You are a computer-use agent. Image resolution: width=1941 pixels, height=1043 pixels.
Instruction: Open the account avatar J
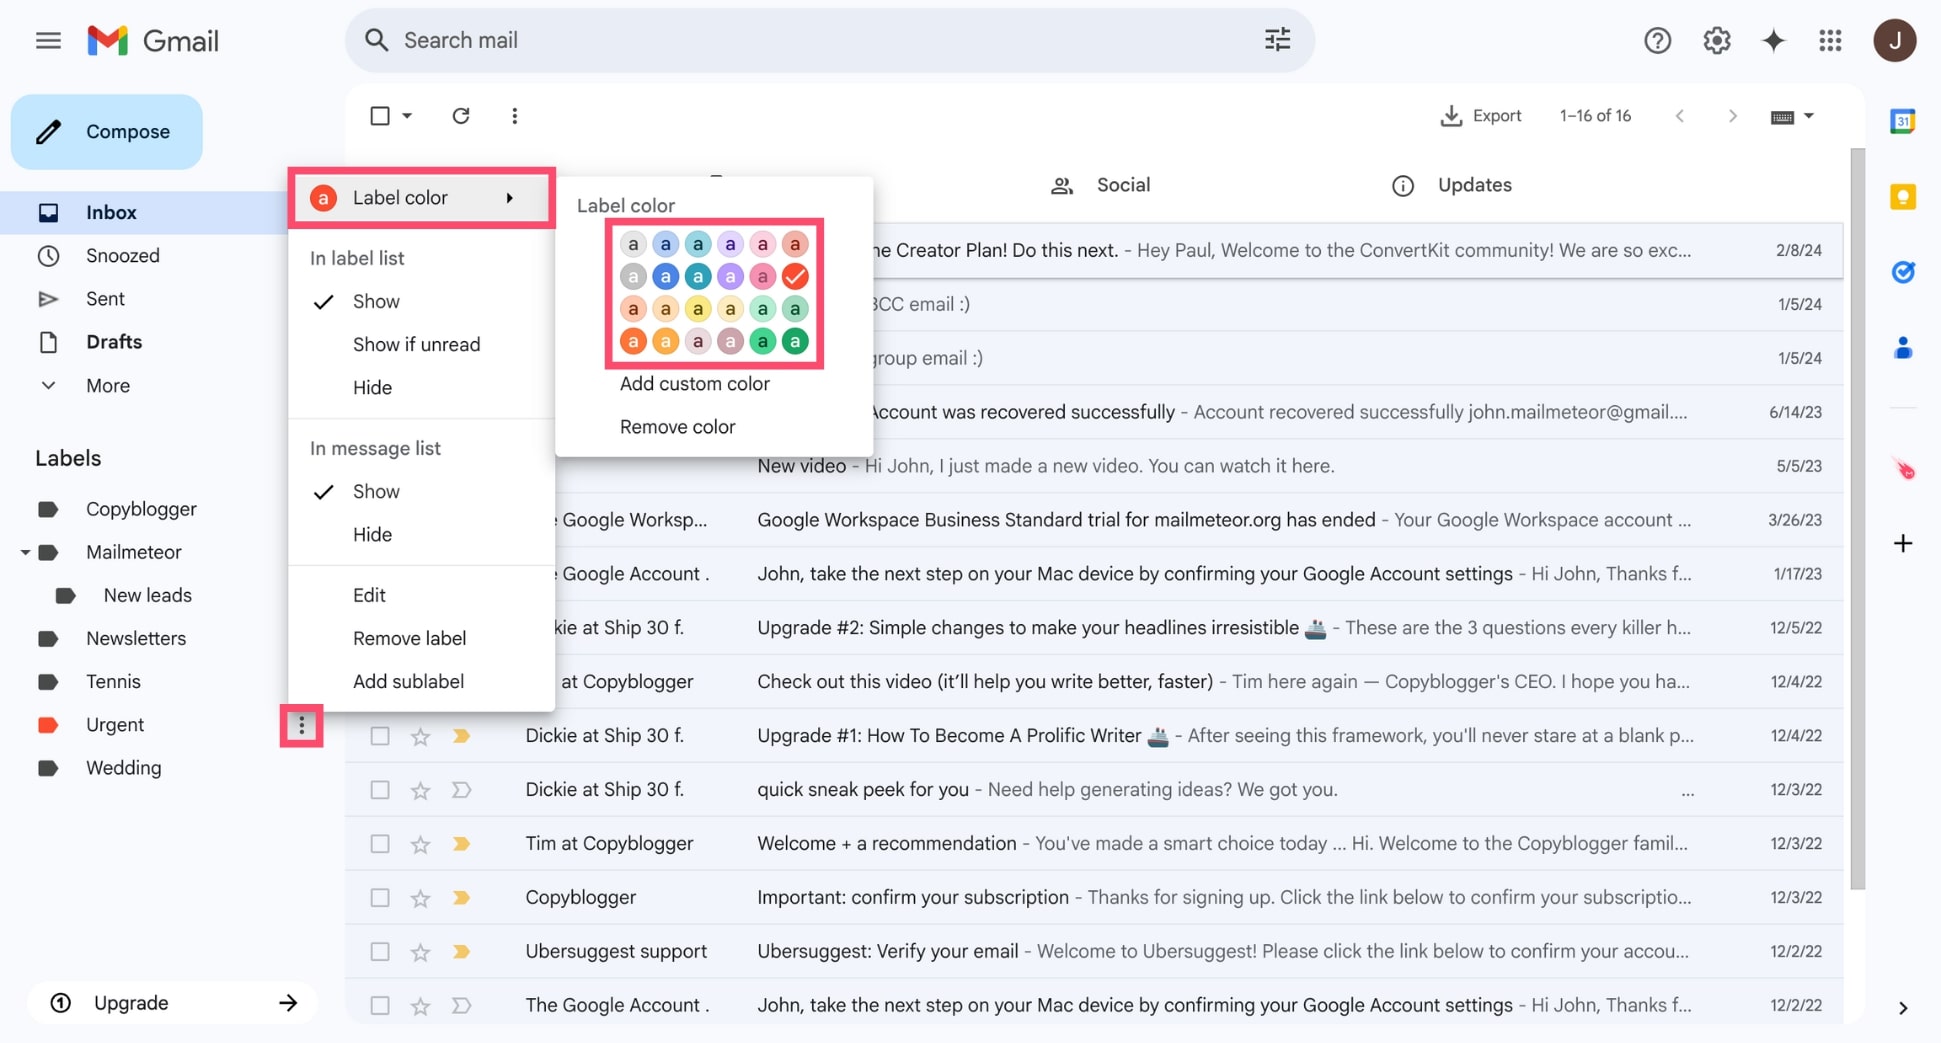tap(1894, 41)
